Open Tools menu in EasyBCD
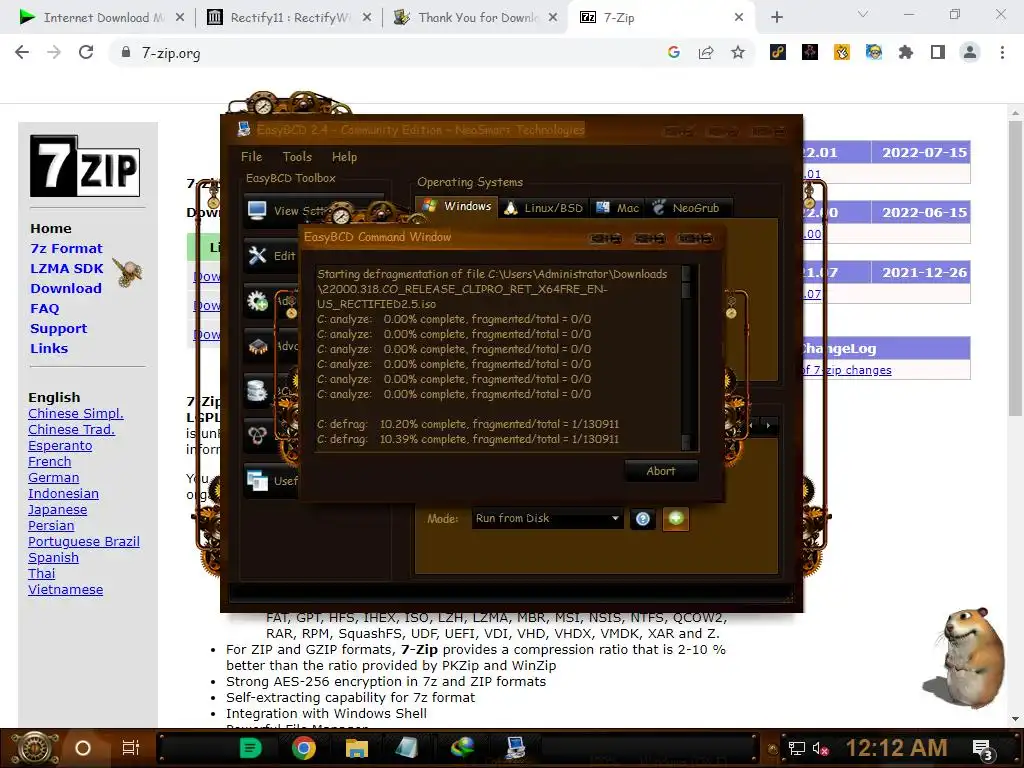 pyautogui.click(x=297, y=157)
